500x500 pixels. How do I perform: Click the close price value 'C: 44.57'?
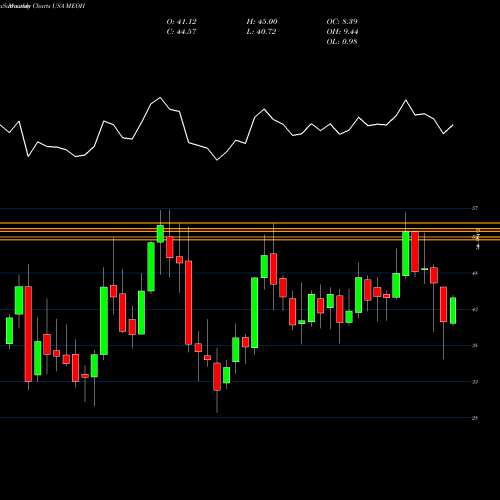181,32
